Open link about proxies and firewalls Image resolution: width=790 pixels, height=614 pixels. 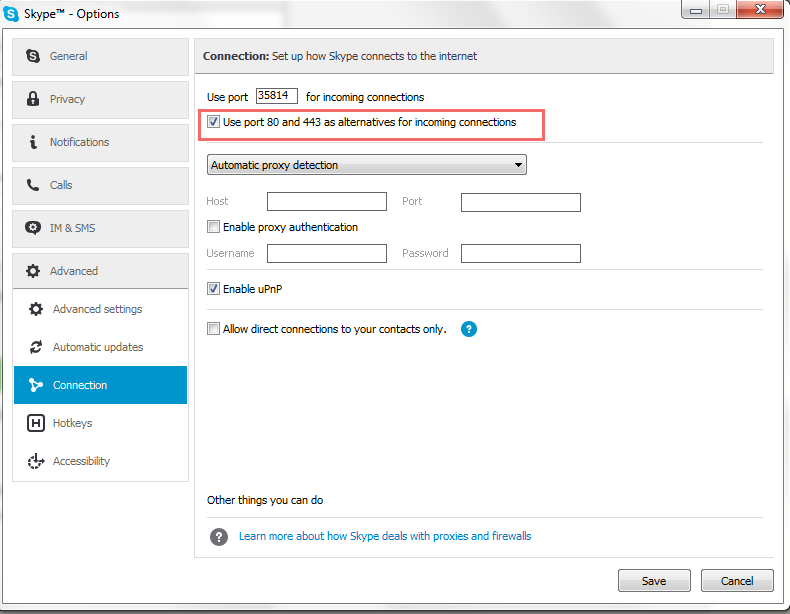pyautogui.click(x=385, y=536)
